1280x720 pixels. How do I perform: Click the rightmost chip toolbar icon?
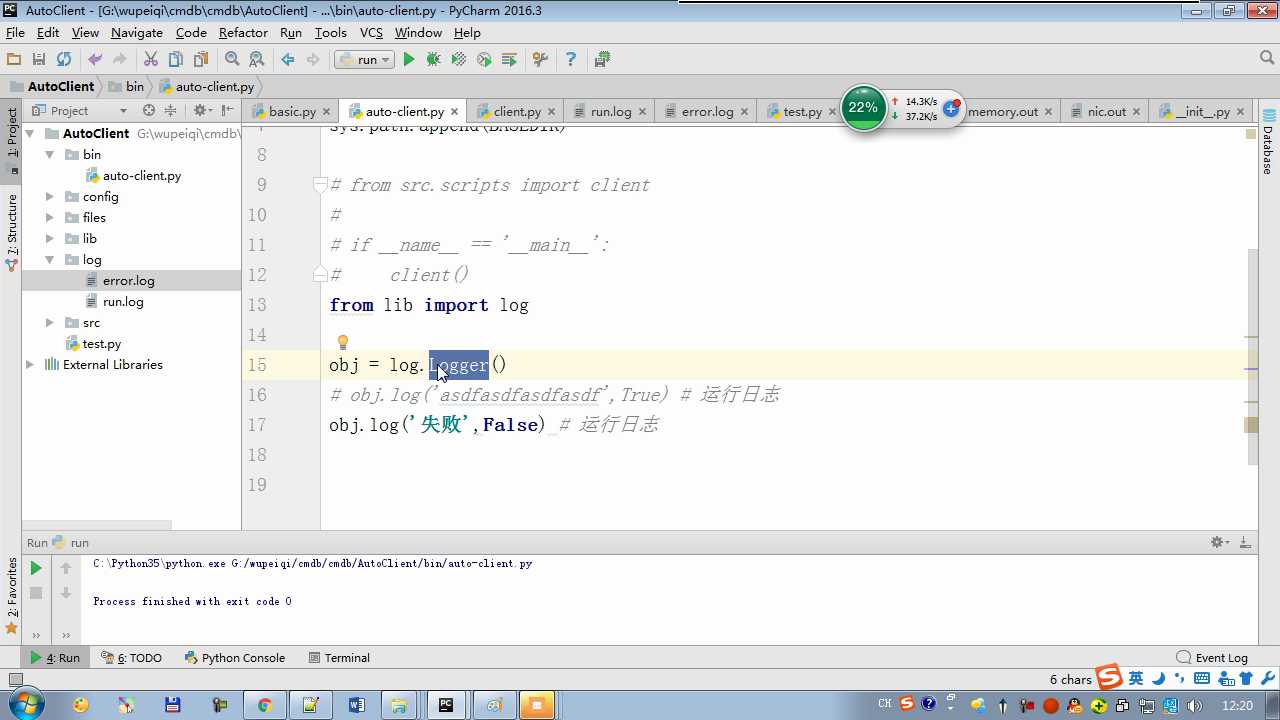602,60
